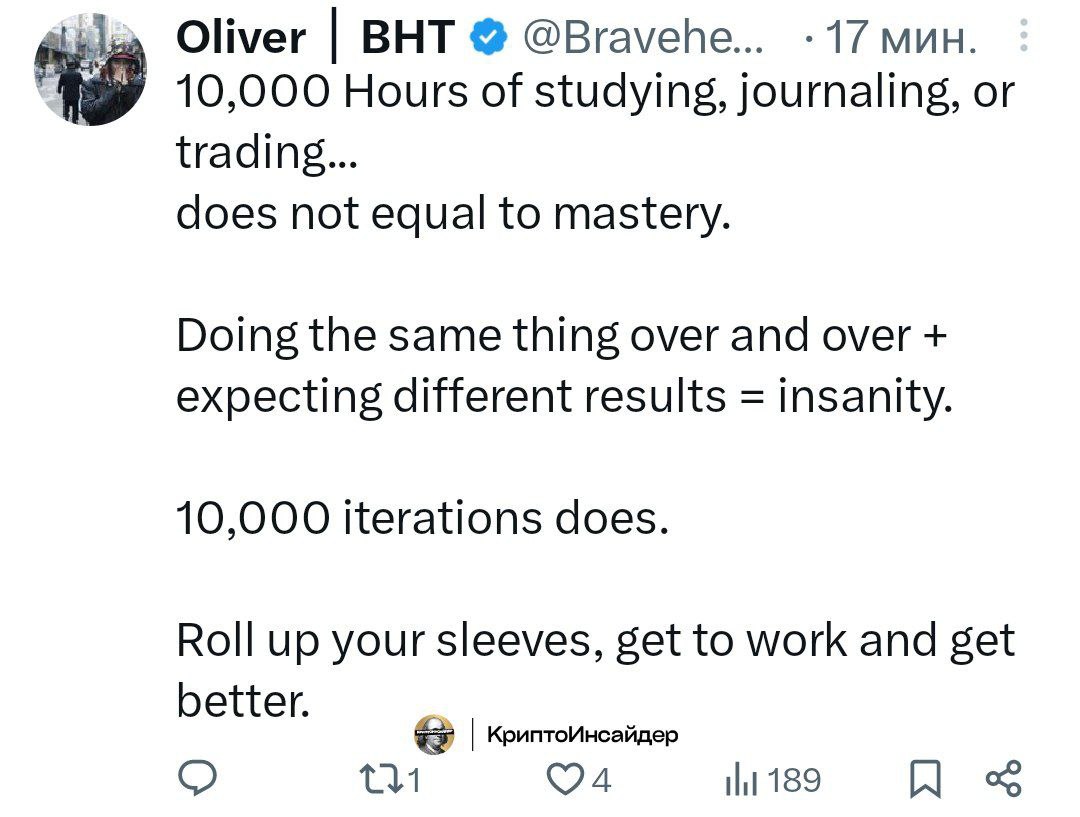Open the @Bravehe... handle link
The image size is (1080, 817).
coord(643,37)
